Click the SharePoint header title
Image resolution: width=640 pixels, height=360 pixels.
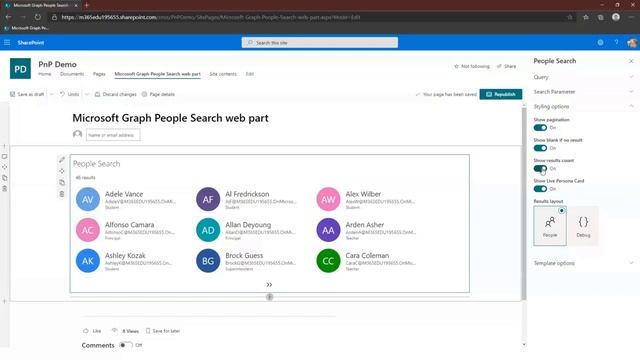[x=31, y=42]
